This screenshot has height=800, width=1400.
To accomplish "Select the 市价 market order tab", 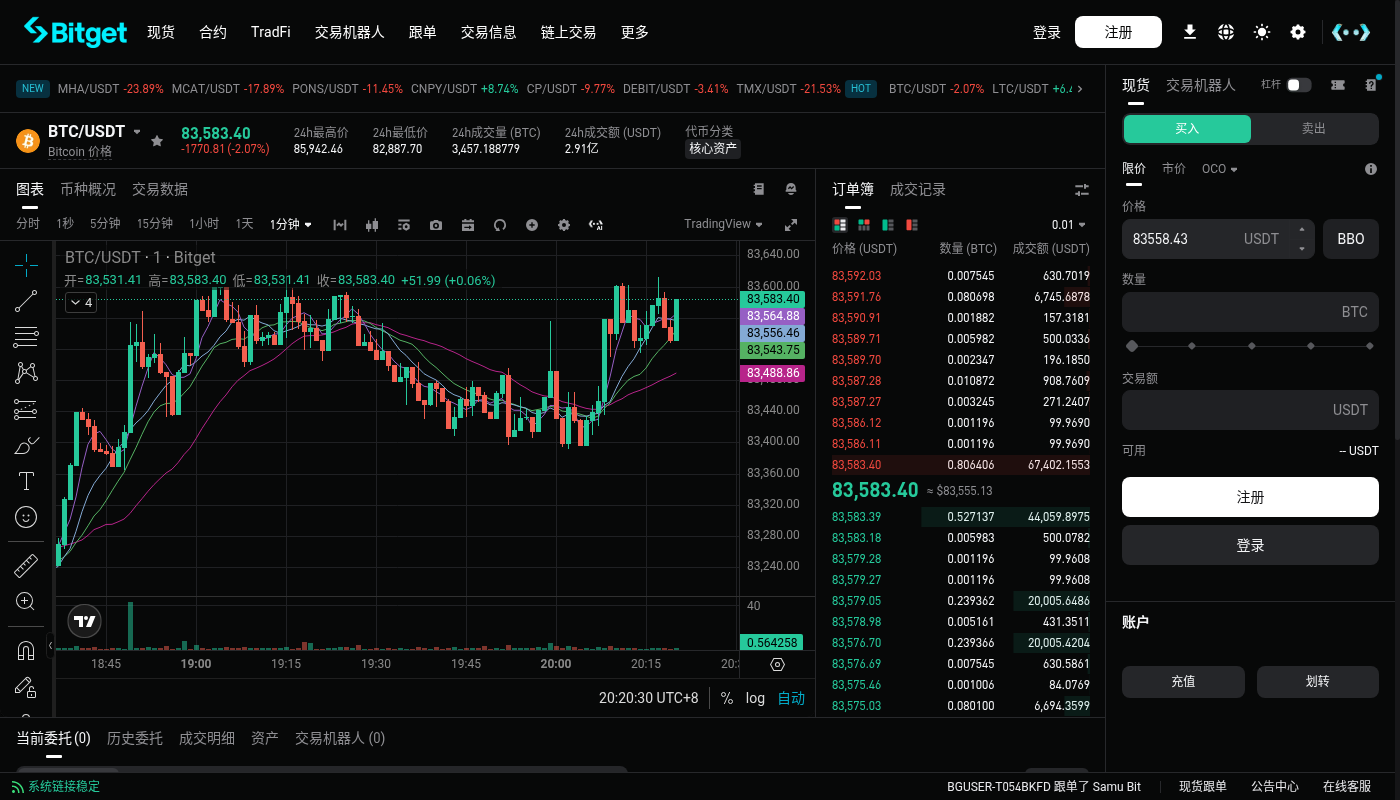I will click(x=1174, y=169).
